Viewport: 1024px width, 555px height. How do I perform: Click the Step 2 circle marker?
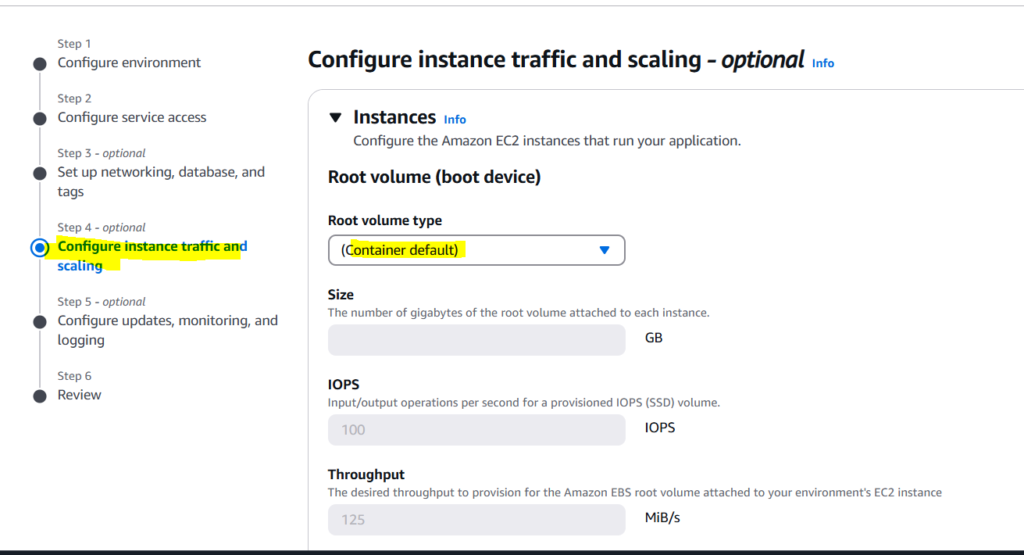click(39, 118)
